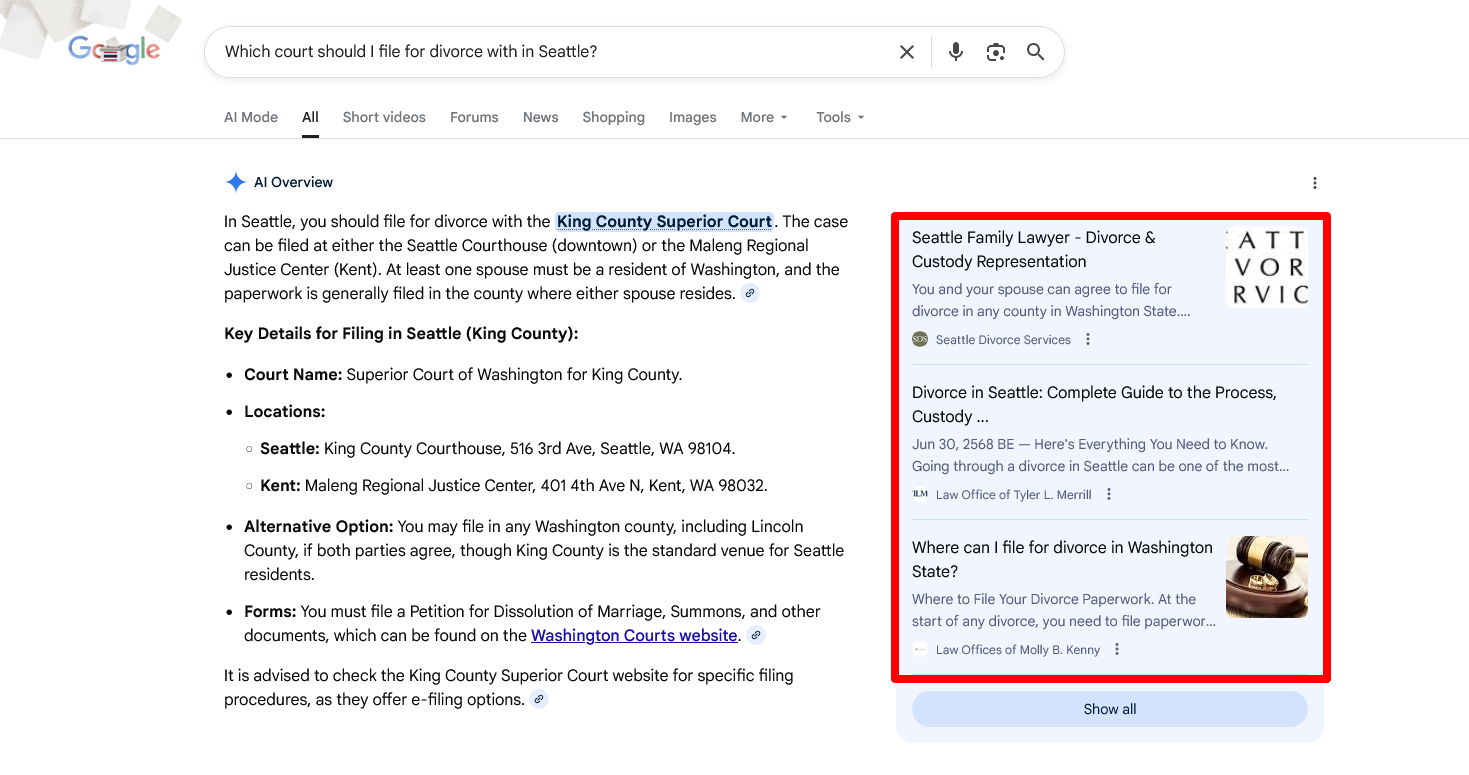
Task: Click the gavel thumbnail image
Action: (1266, 577)
